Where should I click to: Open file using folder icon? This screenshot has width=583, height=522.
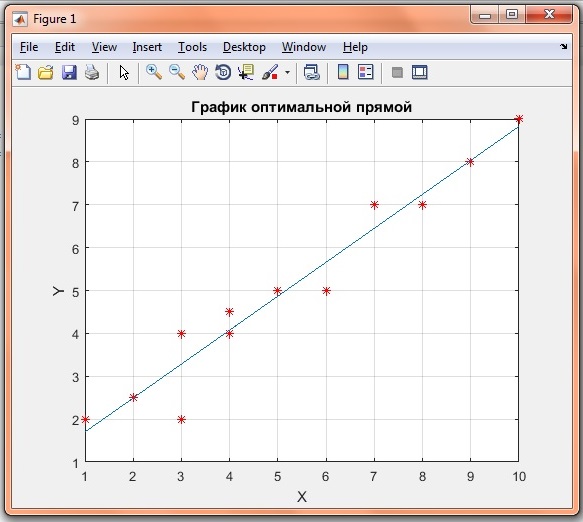point(46,72)
